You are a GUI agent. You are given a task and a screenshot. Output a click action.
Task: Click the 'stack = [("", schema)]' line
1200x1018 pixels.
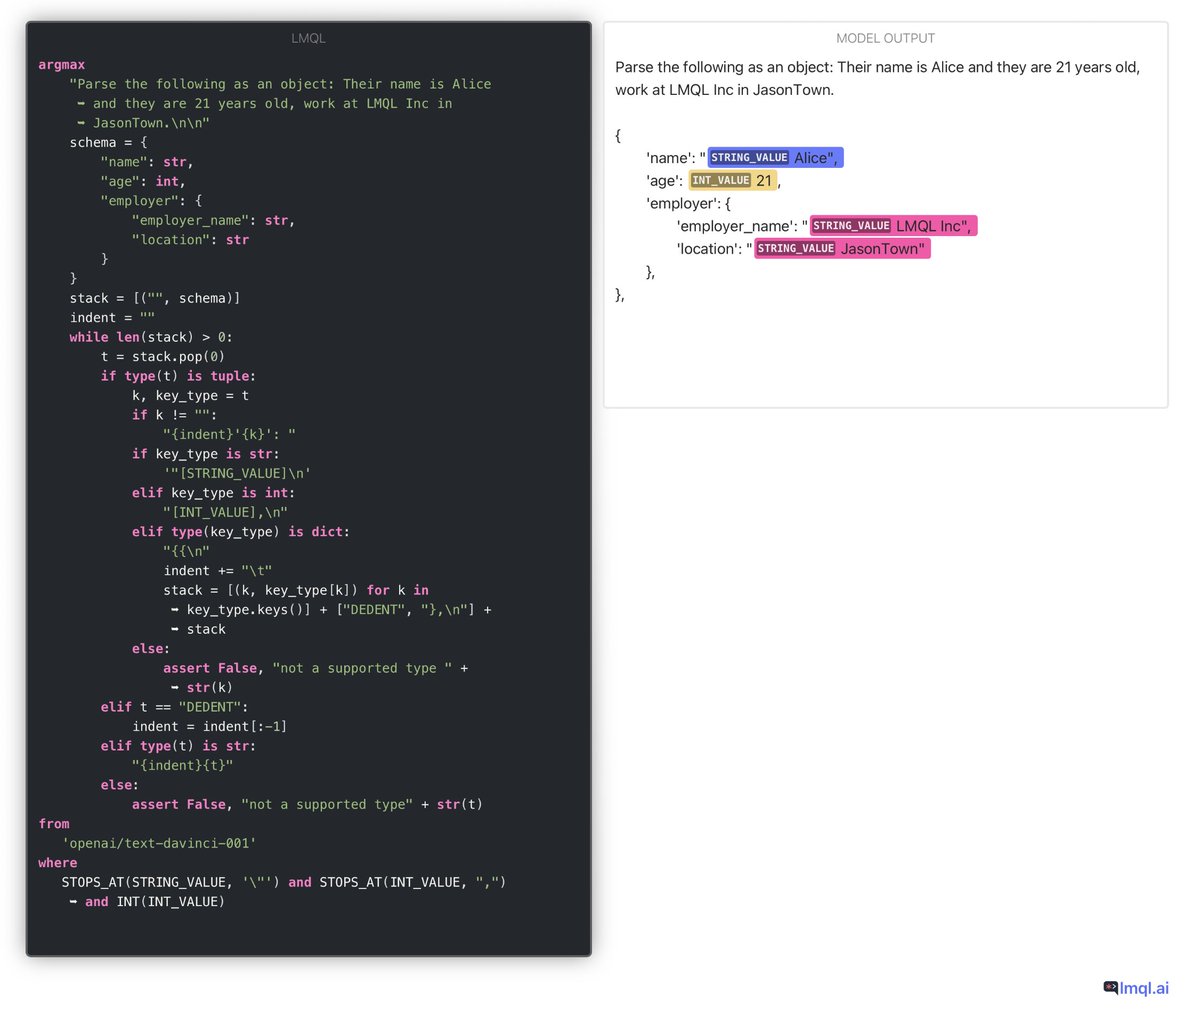pos(155,298)
